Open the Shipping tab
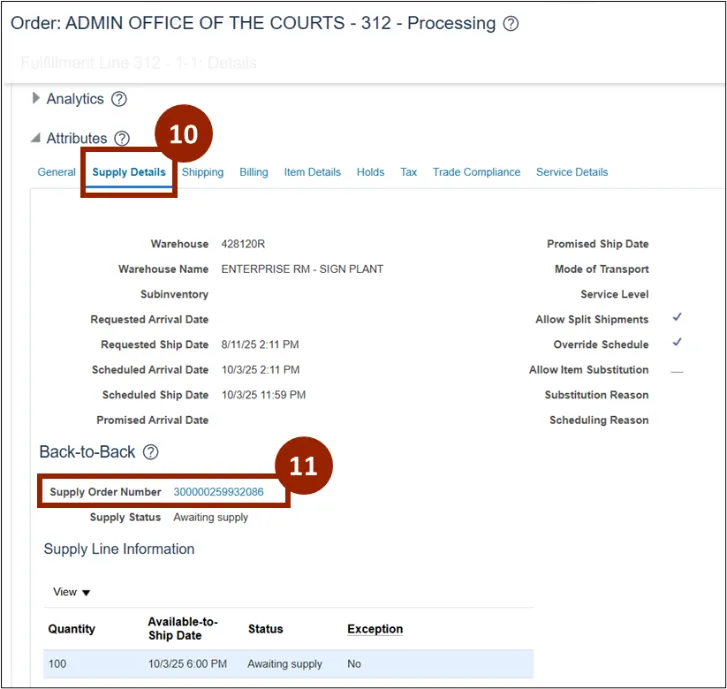The width and height of the screenshot is (727, 689). pos(202,172)
